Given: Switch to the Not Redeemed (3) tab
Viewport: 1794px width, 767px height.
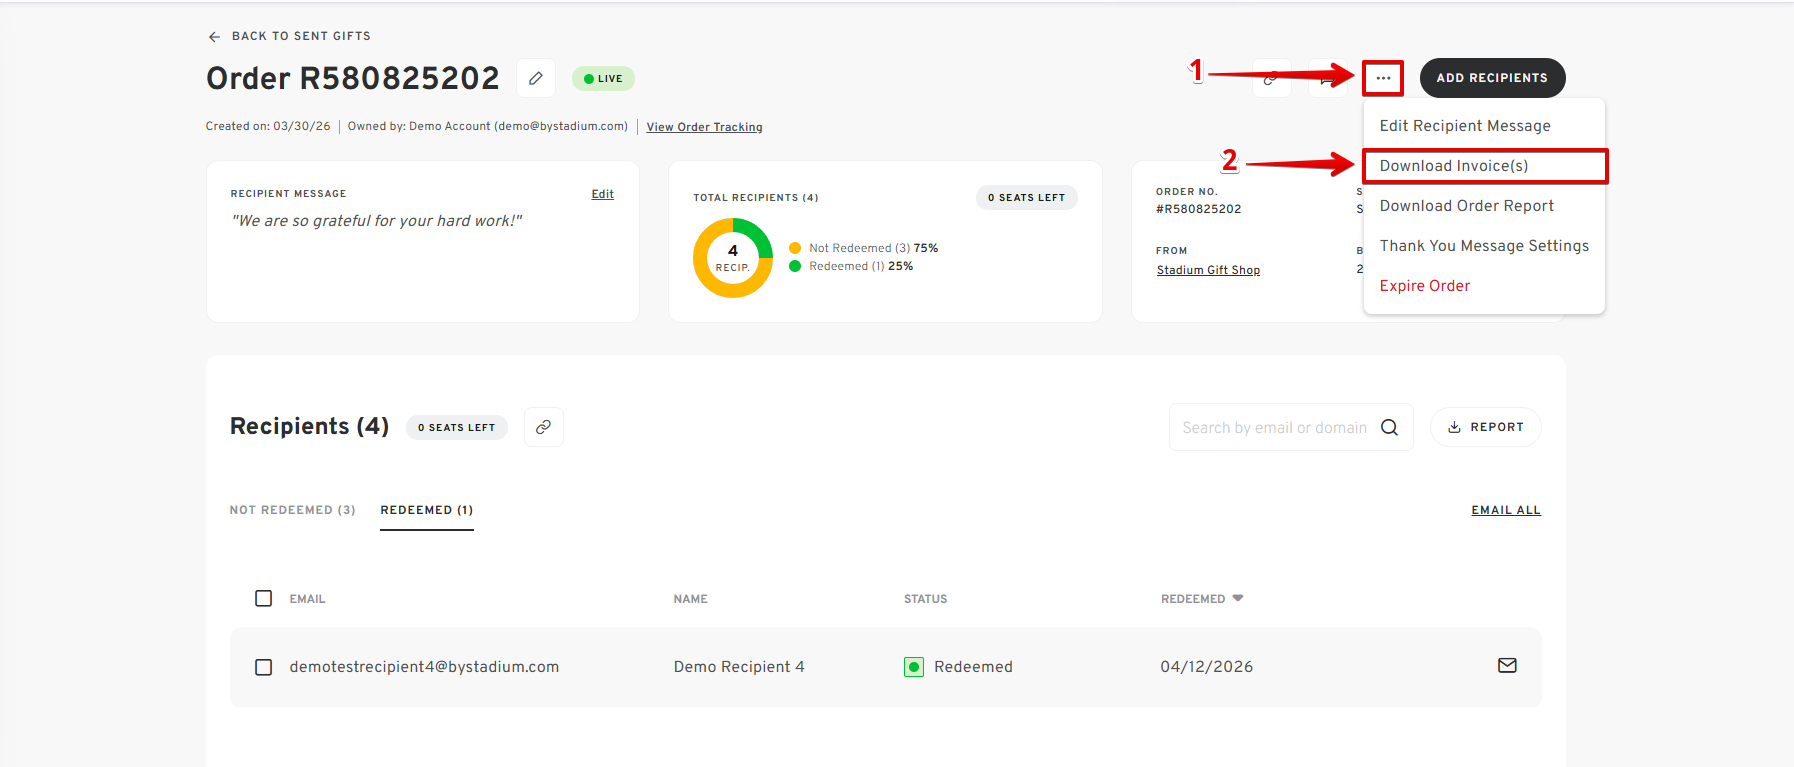Looking at the screenshot, I should [x=292, y=510].
